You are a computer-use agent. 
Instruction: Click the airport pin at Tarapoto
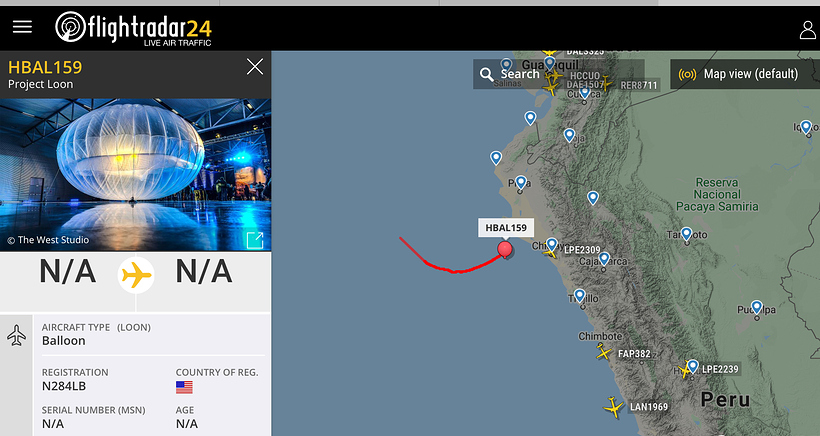click(687, 235)
